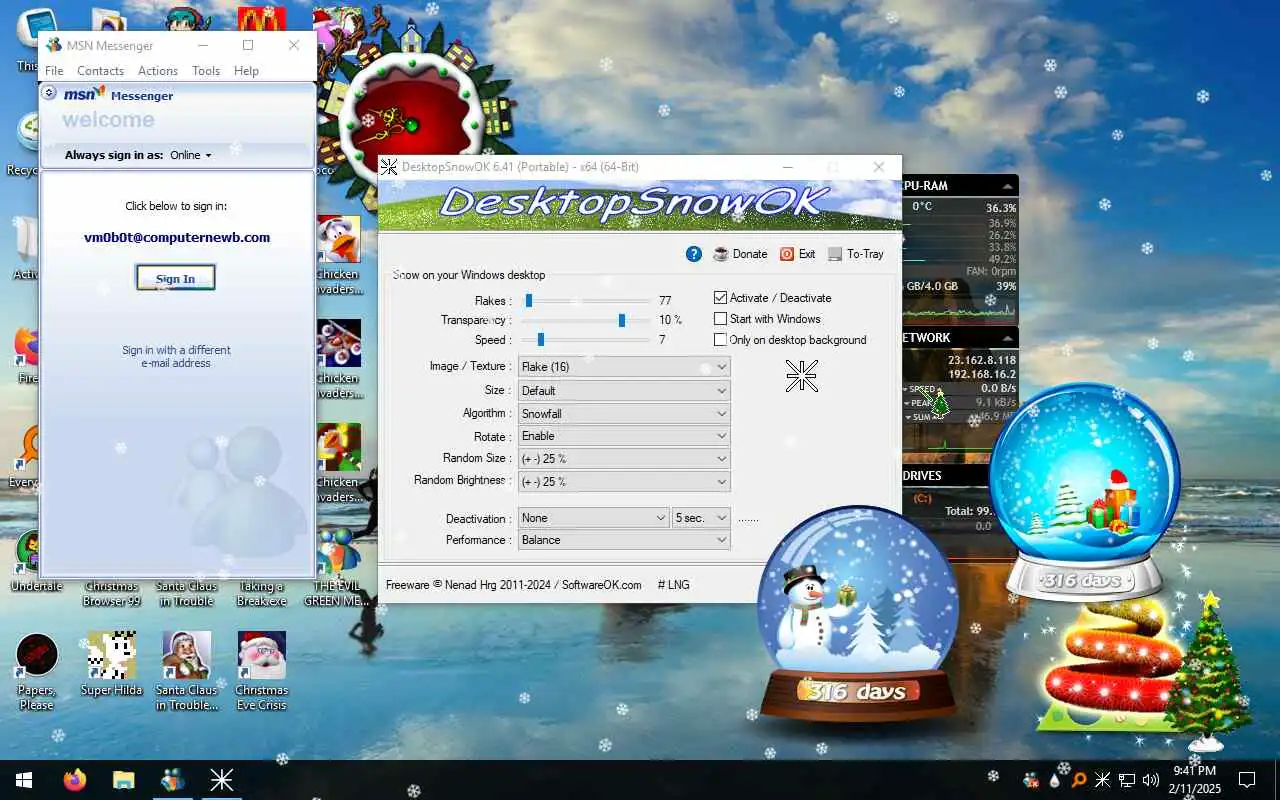1280x800 pixels.
Task: Open the File menu in MSN Messenger
Action: 54,71
